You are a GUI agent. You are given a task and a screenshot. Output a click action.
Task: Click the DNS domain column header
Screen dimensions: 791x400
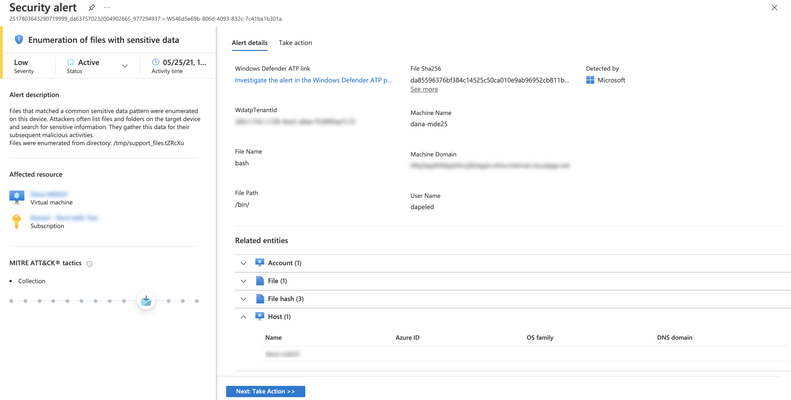[674, 337]
